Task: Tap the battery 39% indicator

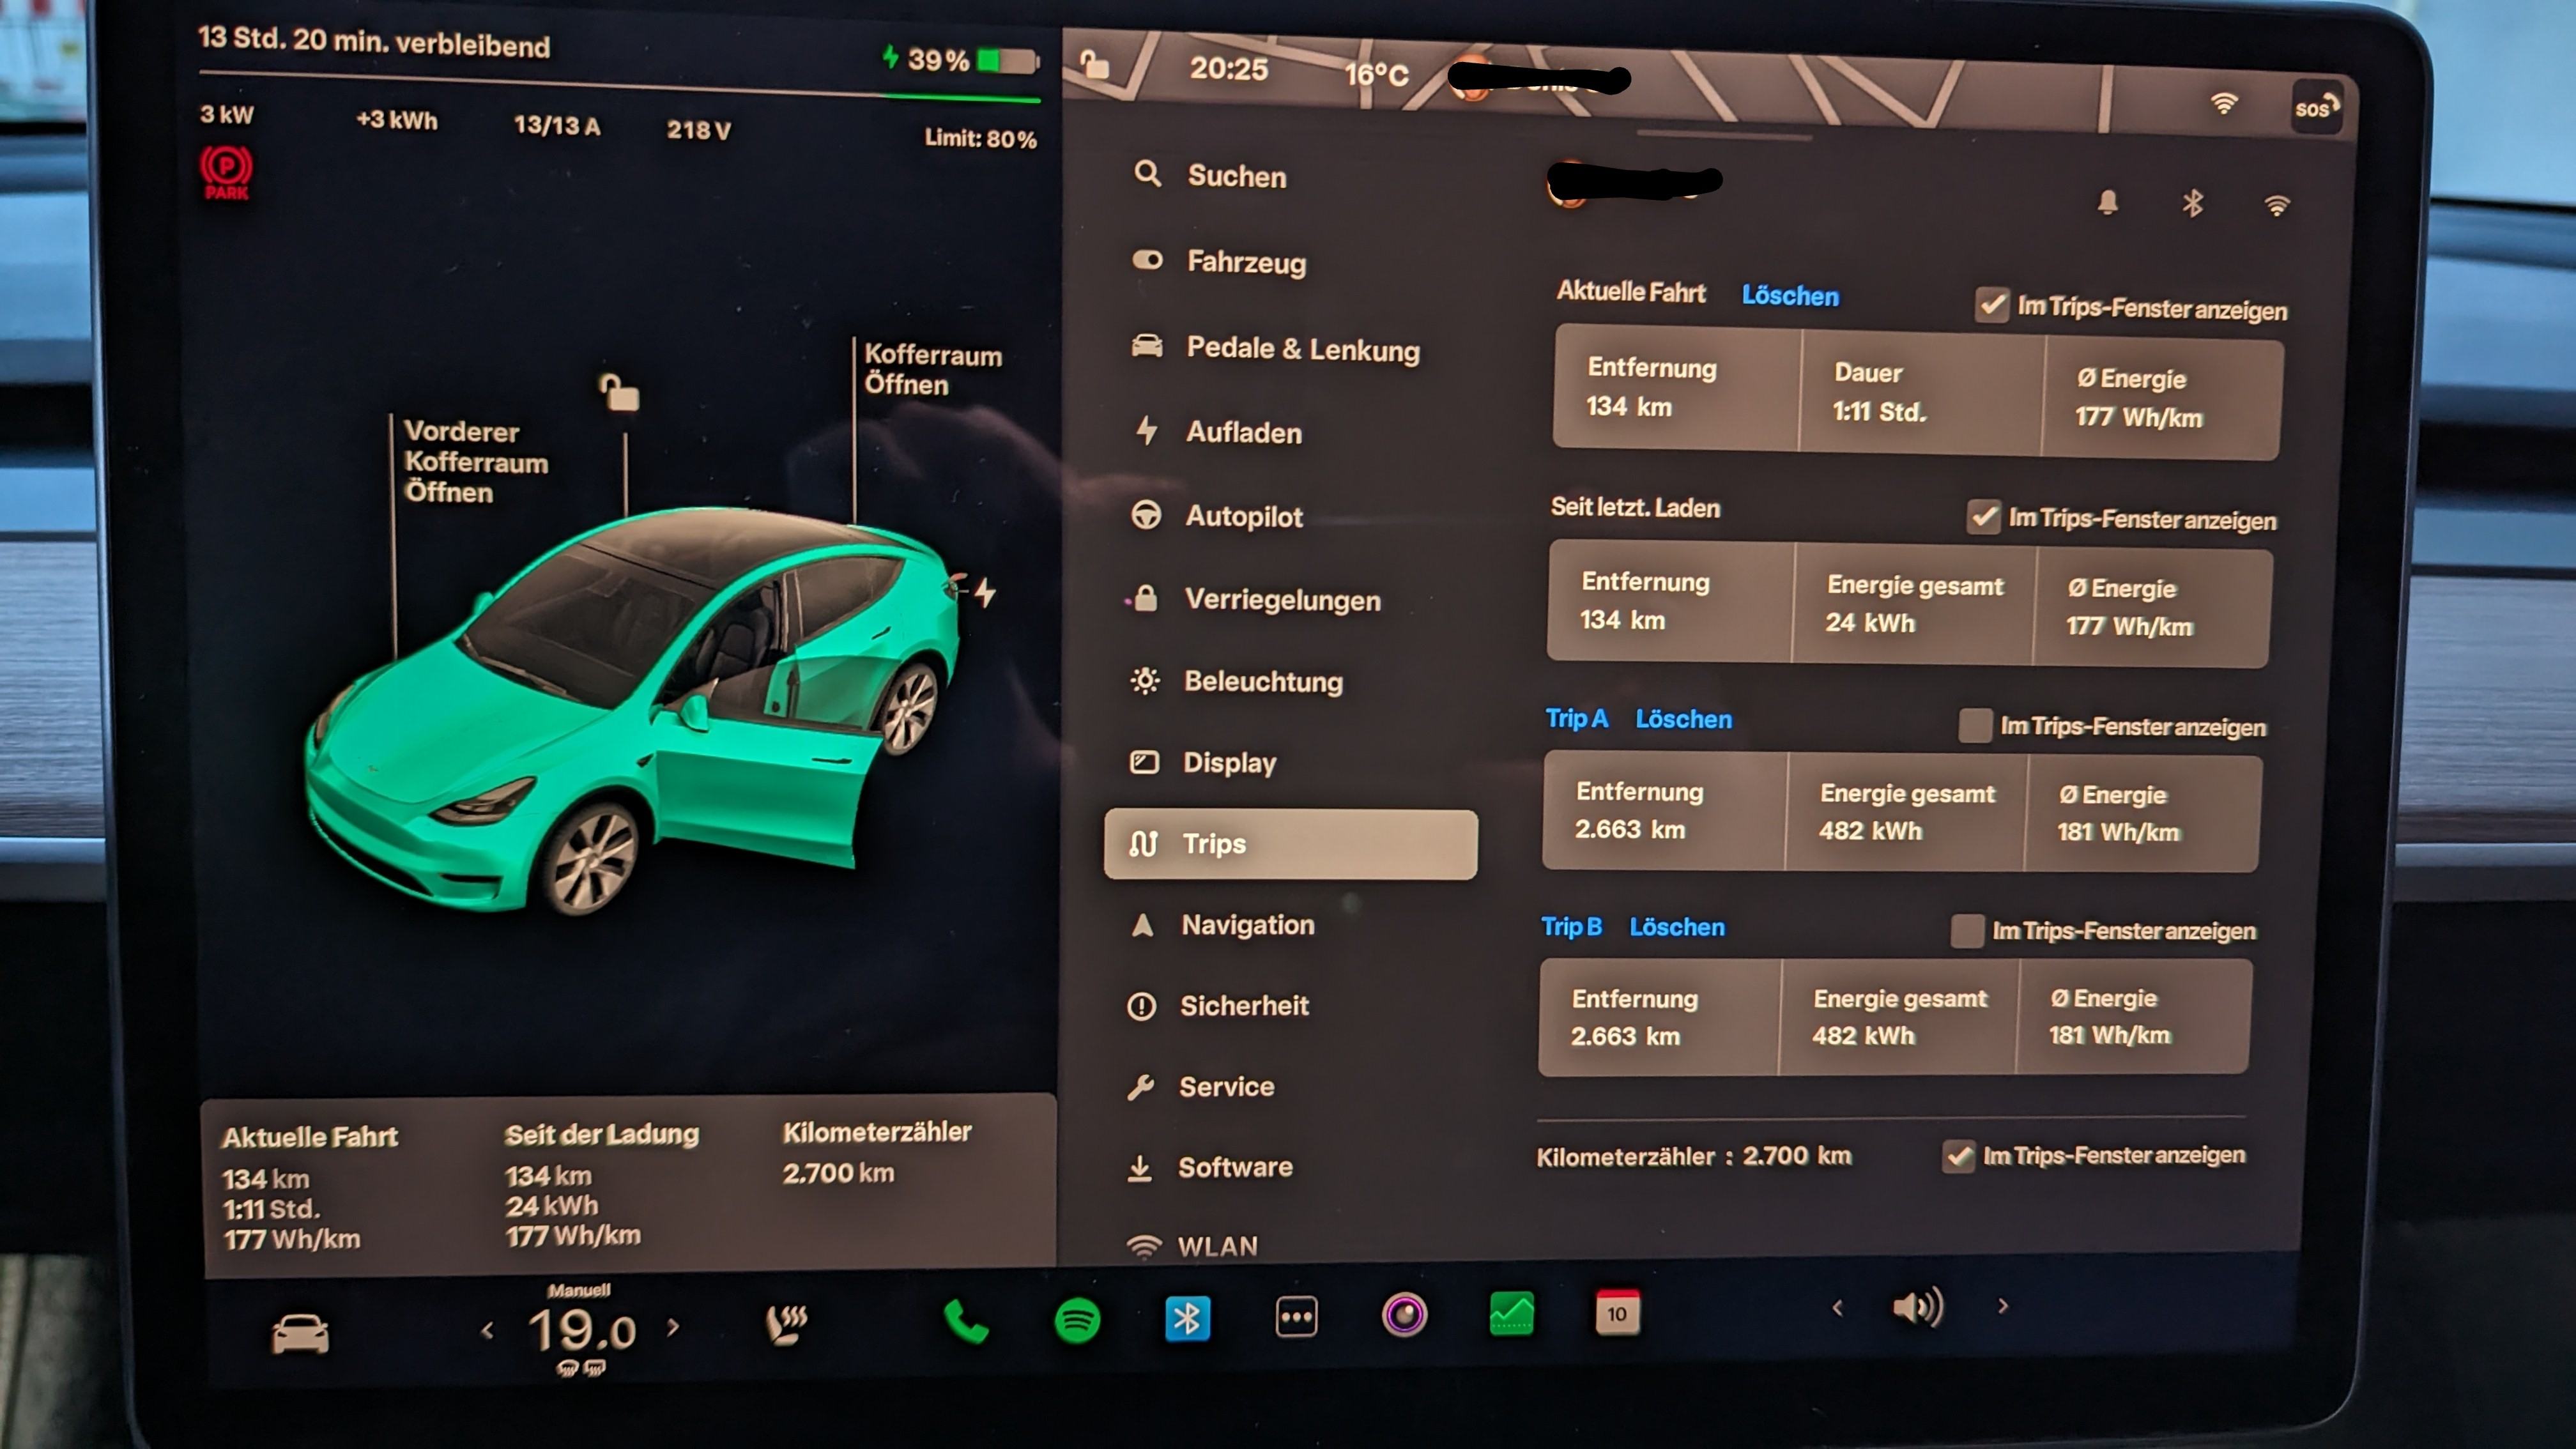Action: pyautogui.click(x=961, y=60)
